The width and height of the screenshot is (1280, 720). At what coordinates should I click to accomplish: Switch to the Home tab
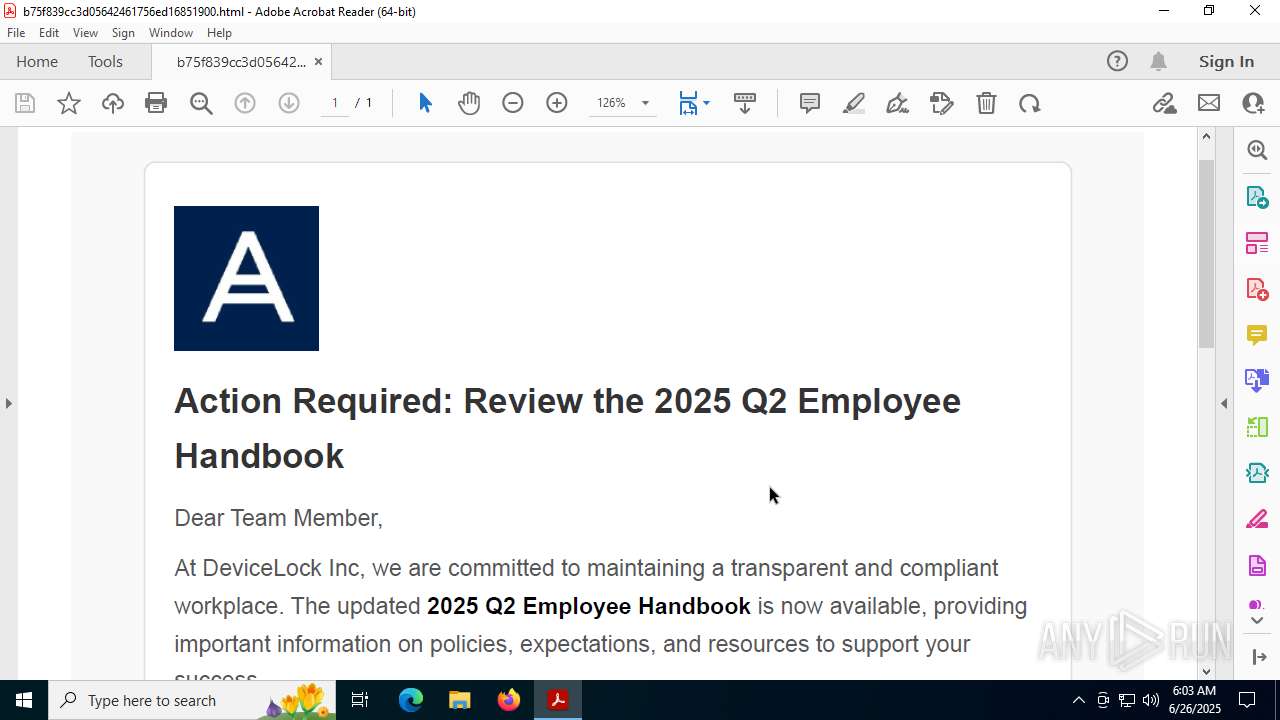coord(37,61)
